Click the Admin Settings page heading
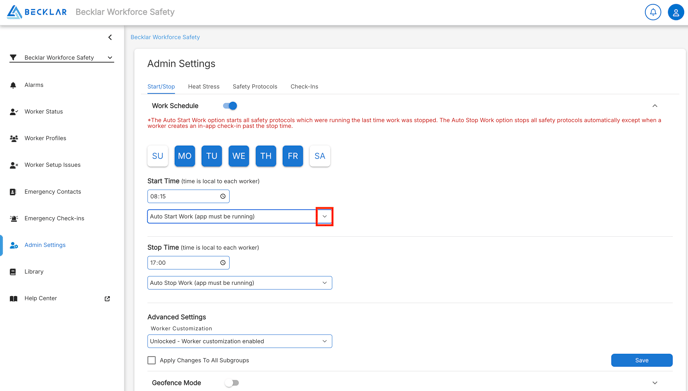Image resolution: width=688 pixels, height=391 pixels. pos(181,64)
